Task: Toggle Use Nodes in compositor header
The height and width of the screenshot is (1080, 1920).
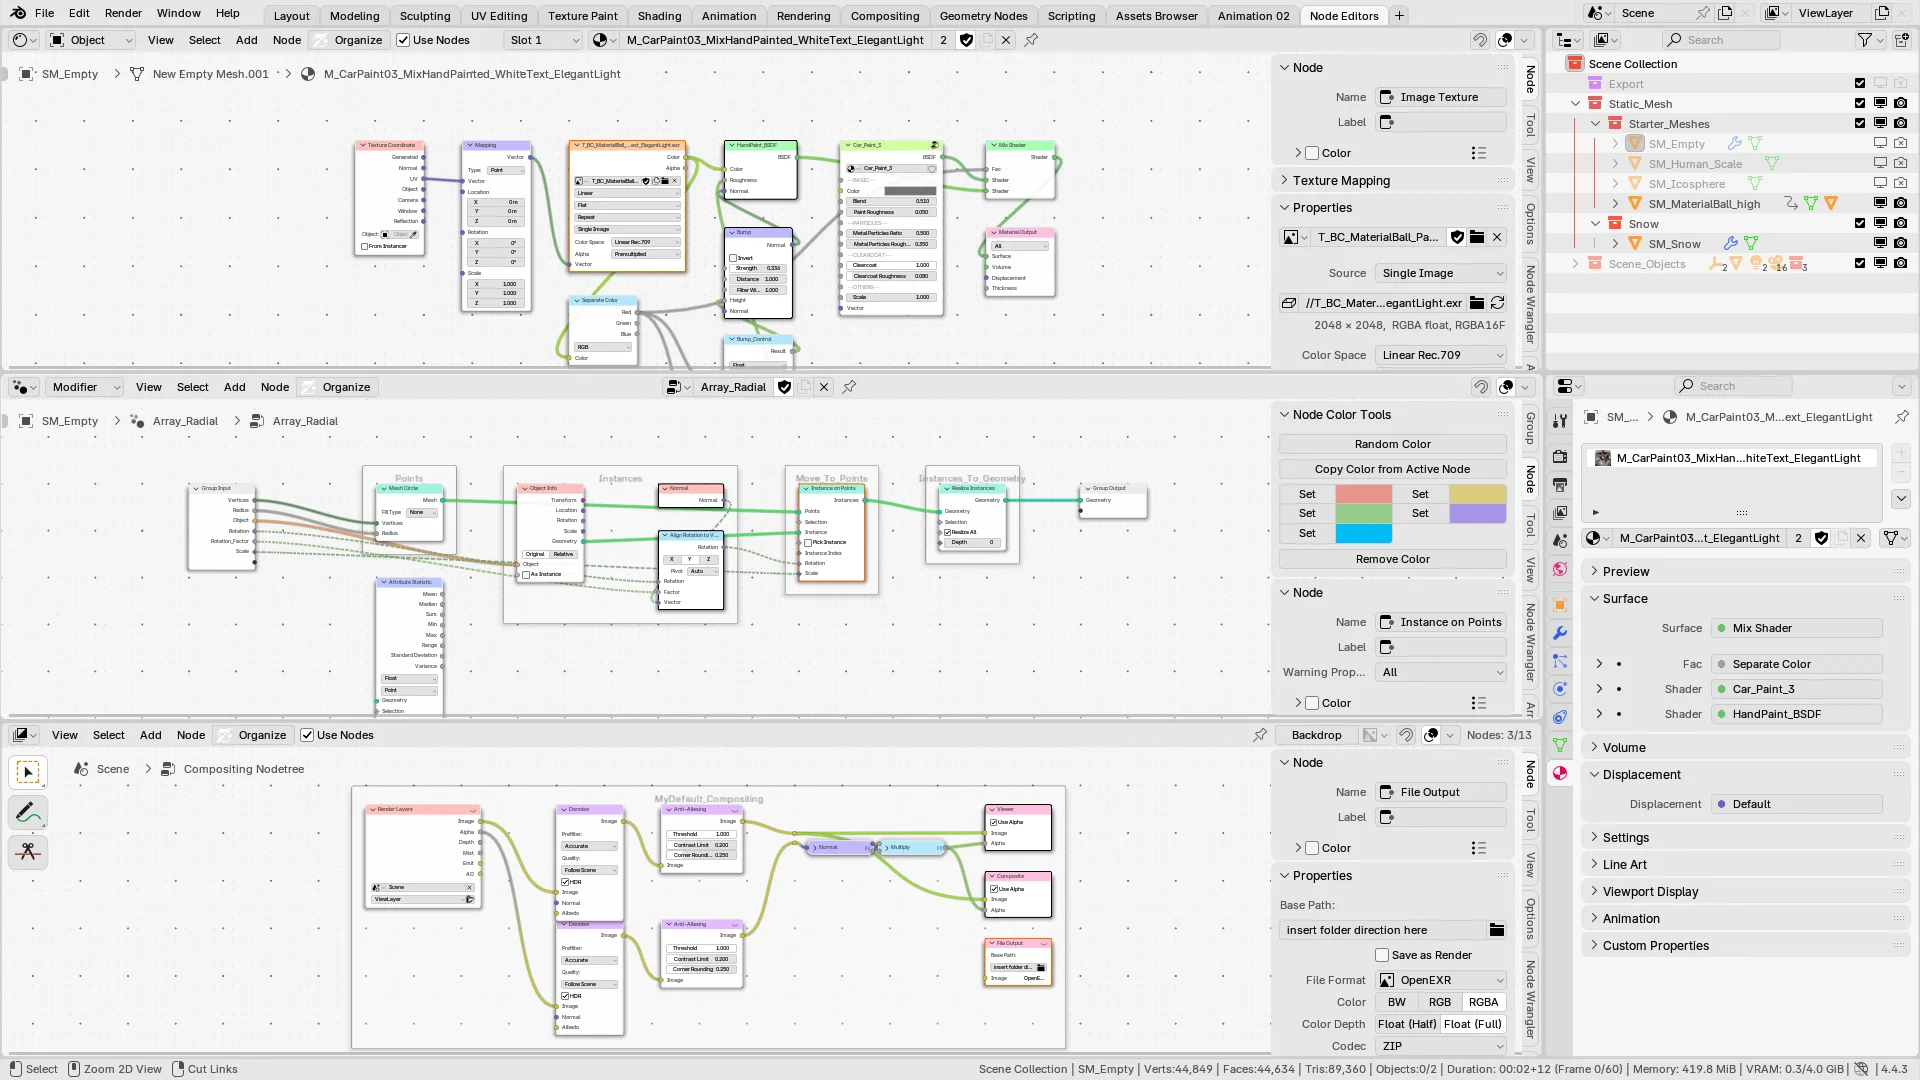Action: click(x=307, y=735)
